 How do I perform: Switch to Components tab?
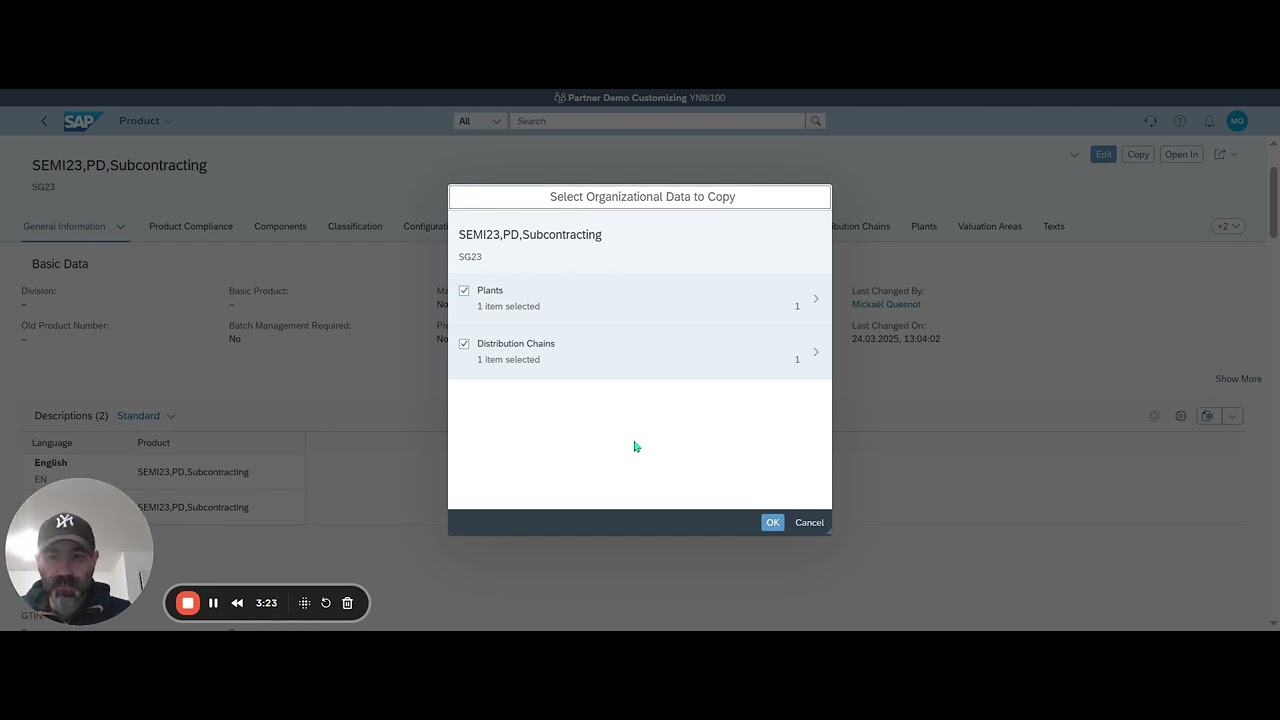pyautogui.click(x=280, y=227)
